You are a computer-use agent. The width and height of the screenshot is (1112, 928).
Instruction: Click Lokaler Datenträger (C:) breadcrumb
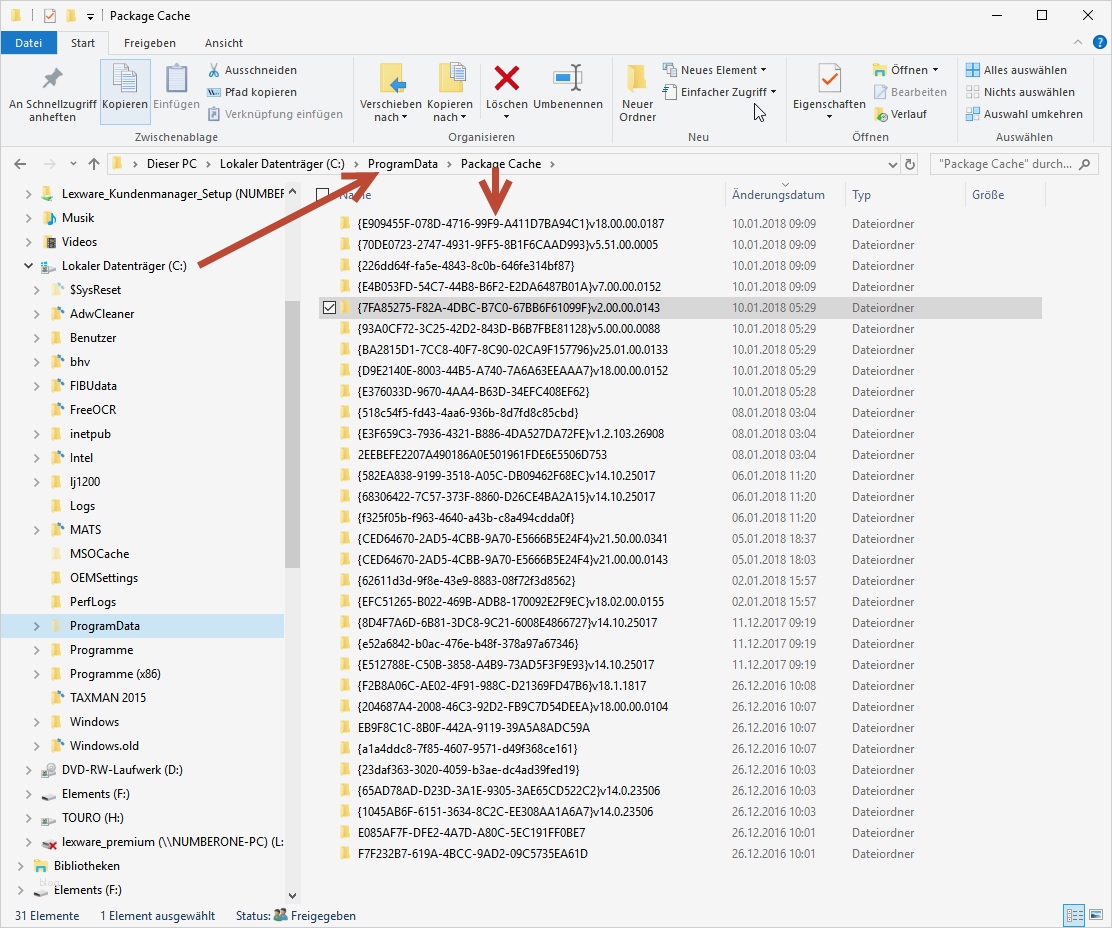(282, 164)
